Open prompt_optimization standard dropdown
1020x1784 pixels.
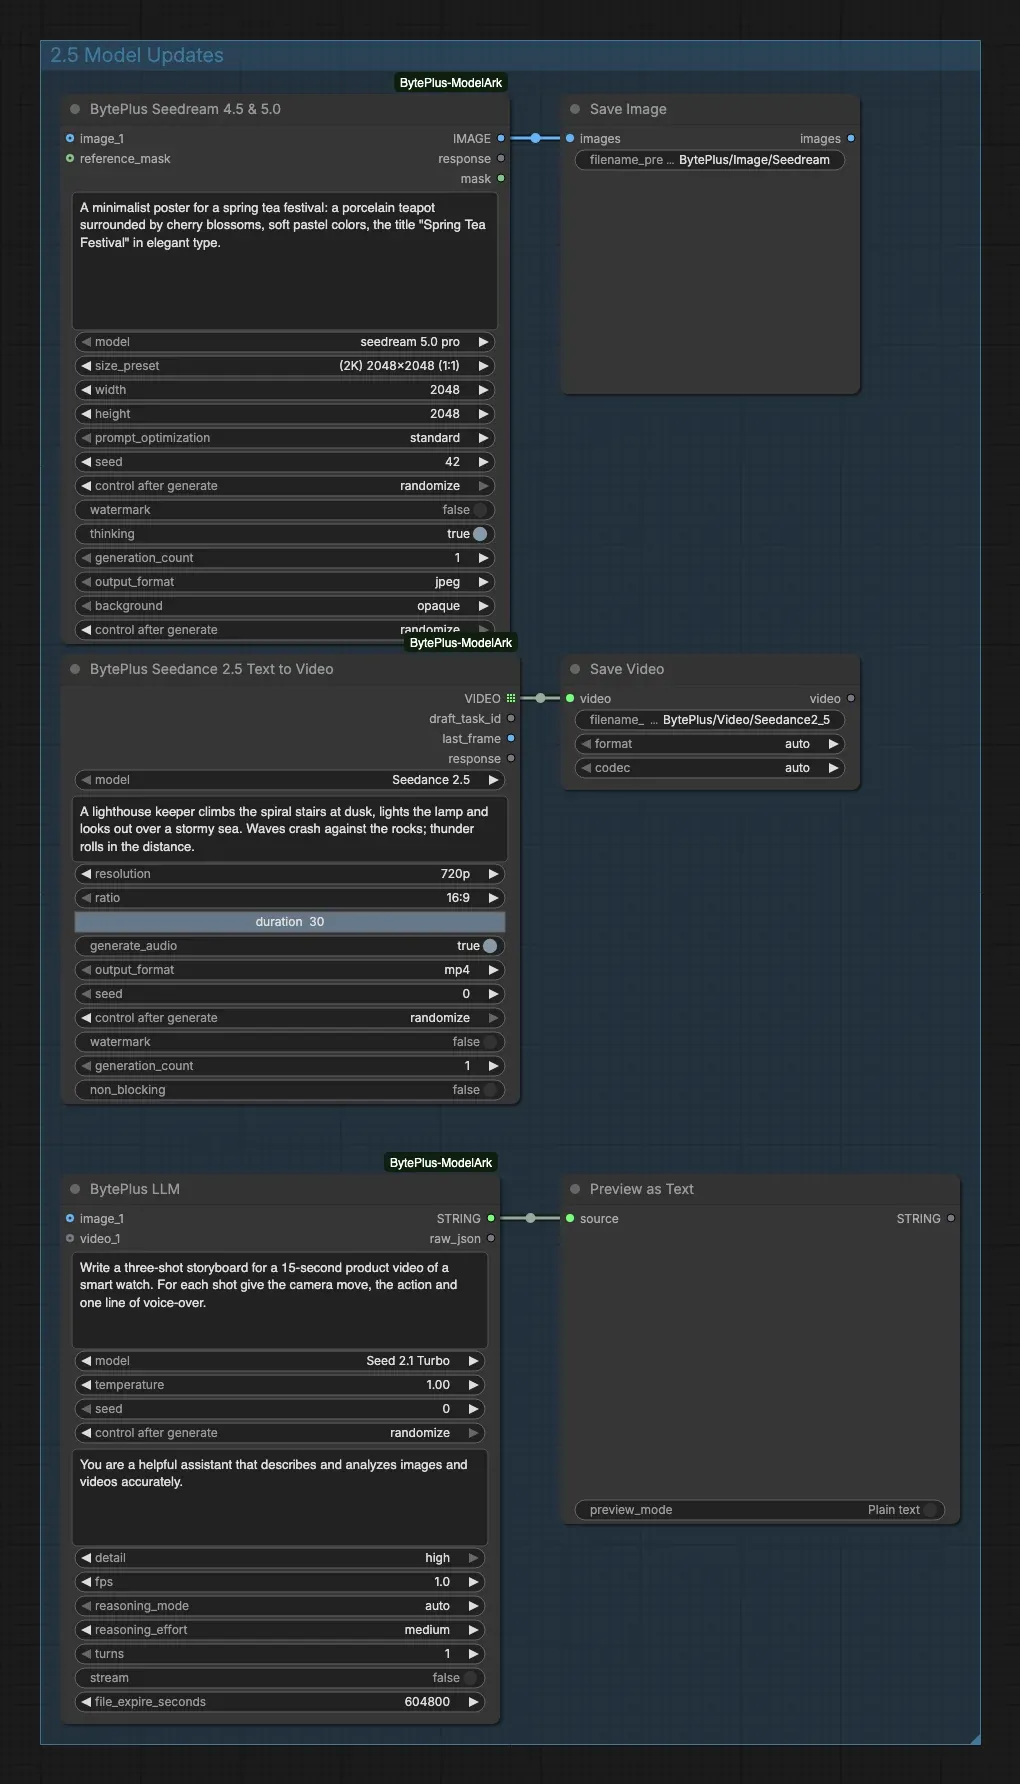(285, 438)
